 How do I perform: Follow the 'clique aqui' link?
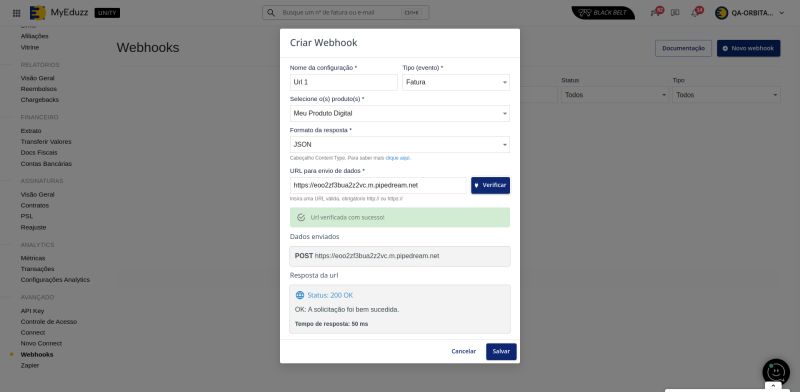[x=397, y=158]
